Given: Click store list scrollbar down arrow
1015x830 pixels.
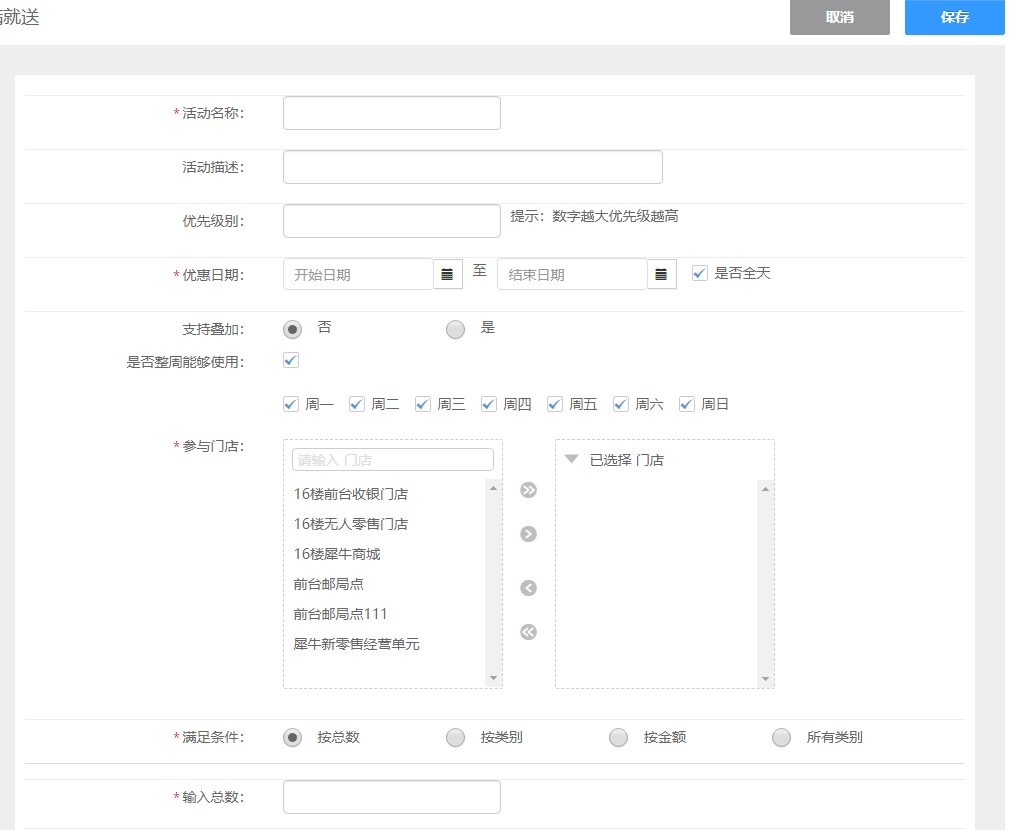Looking at the screenshot, I should tap(493, 678).
